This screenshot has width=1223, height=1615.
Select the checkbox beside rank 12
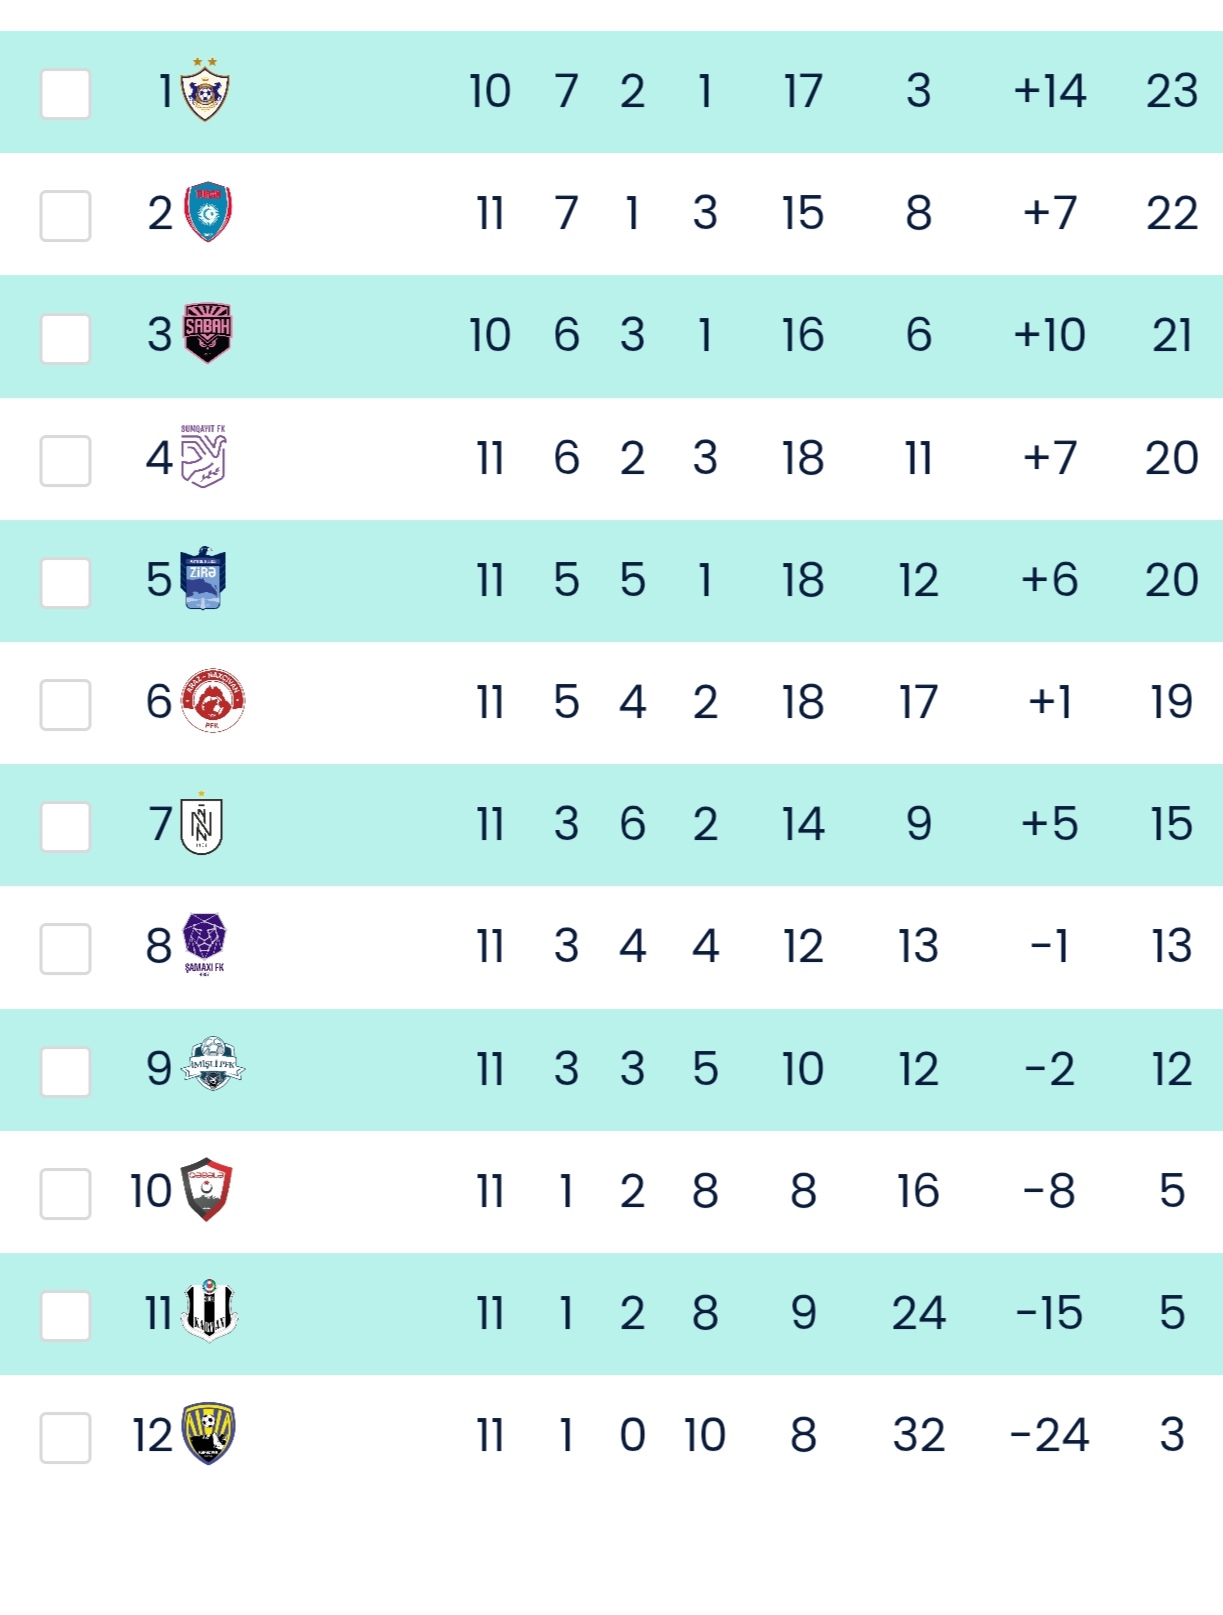click(x=66, y=1437)
